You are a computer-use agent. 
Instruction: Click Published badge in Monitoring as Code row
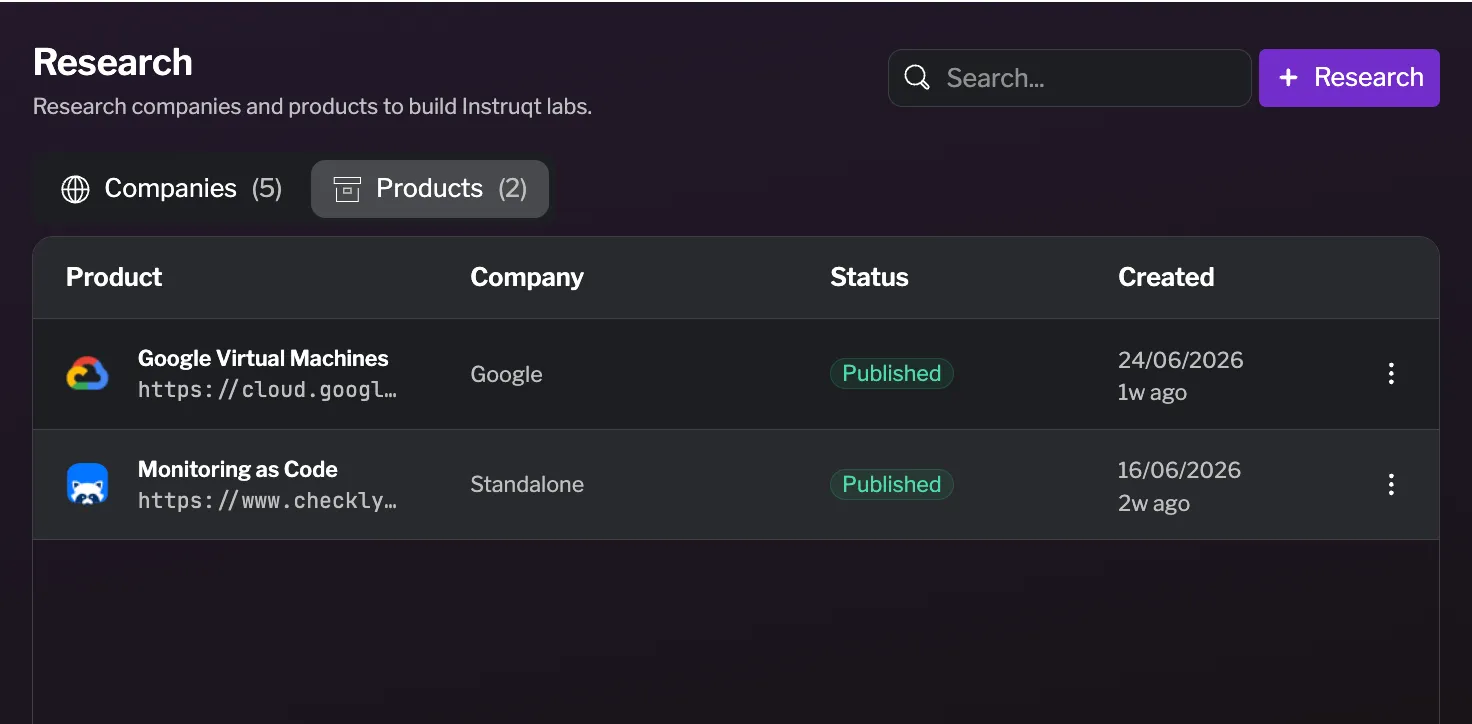[892, 484]
